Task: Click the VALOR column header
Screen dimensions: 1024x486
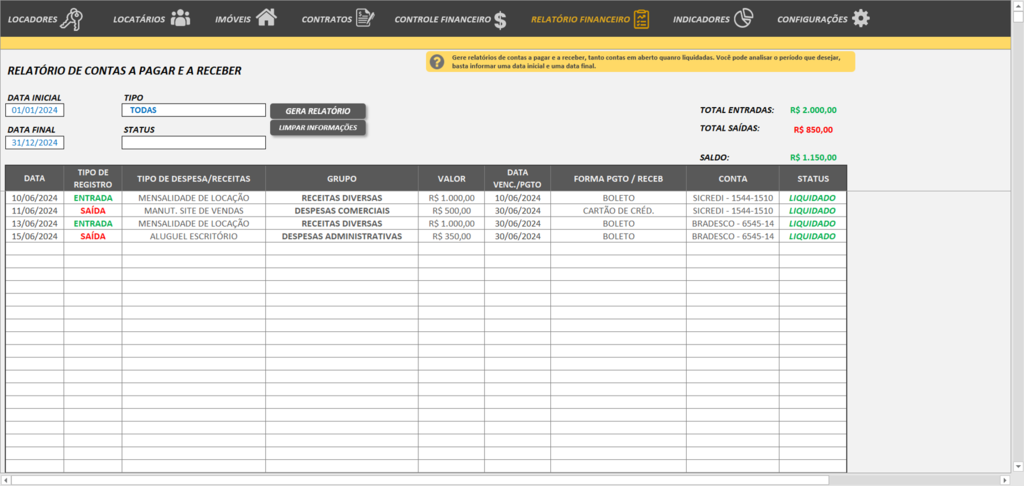Action: [451, 178]
